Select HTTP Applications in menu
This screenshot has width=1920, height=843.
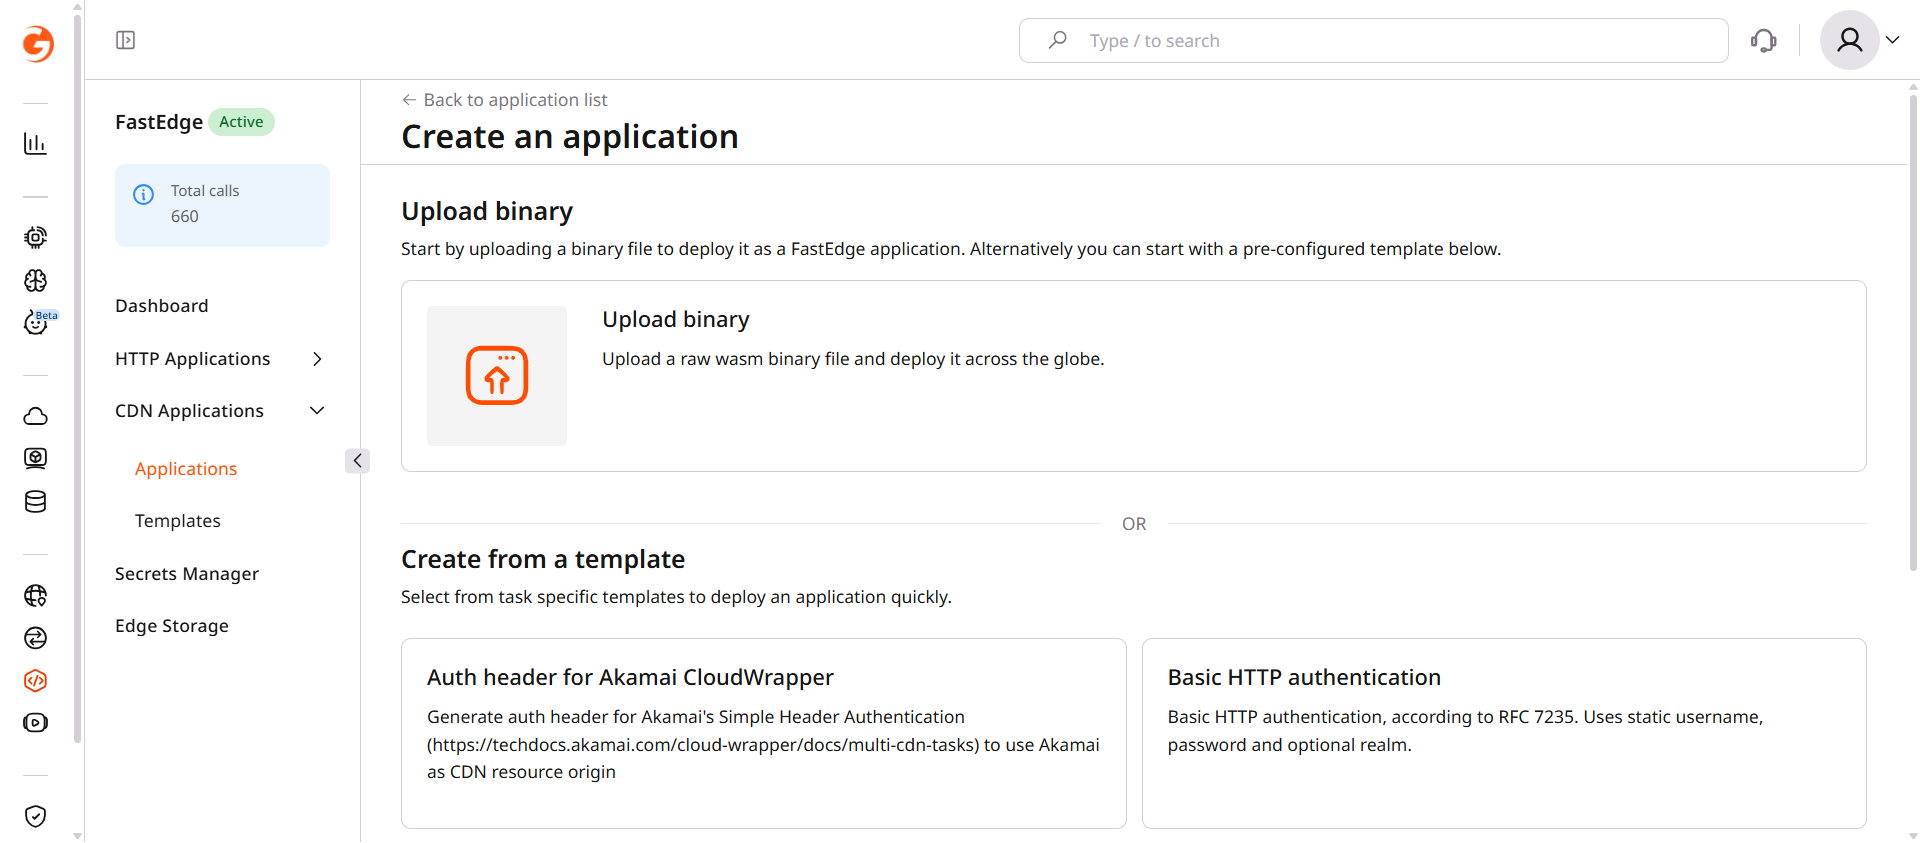[x=193, y=359]
